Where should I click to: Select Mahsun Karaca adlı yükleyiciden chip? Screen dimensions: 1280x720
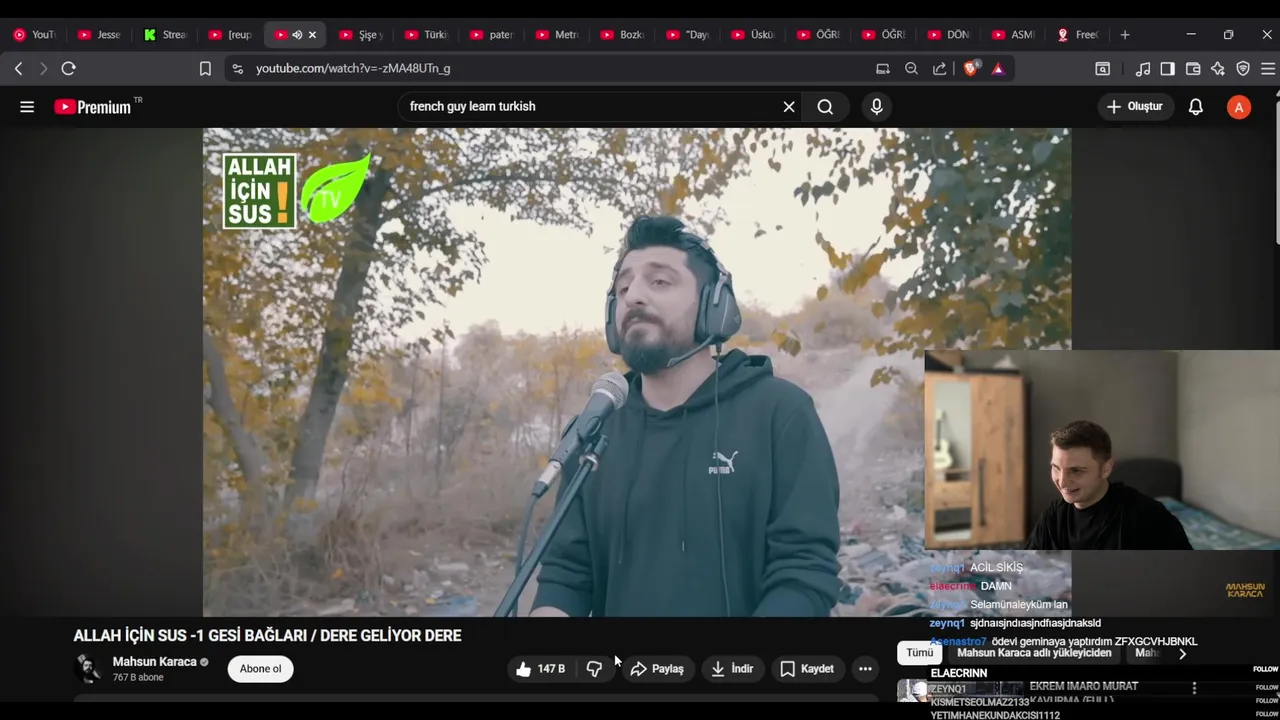click(x=1034, y=653)
